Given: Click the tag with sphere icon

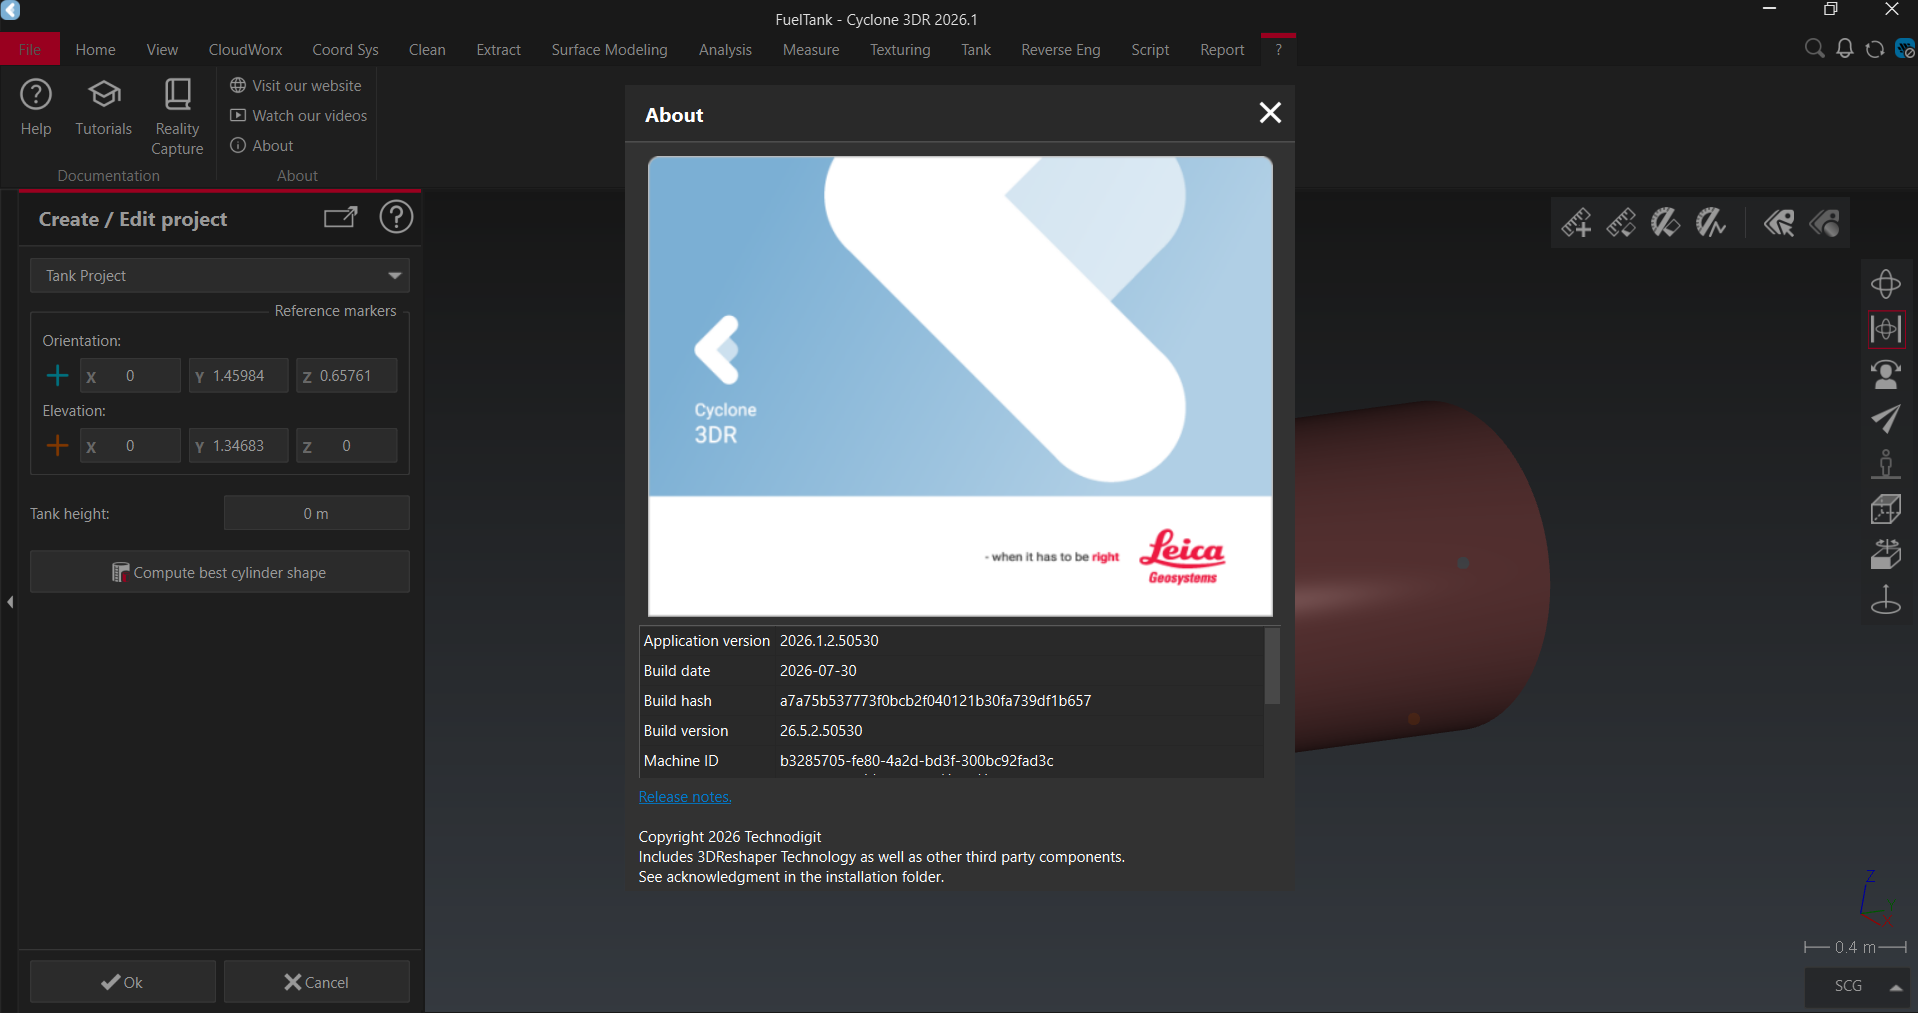Looking at the screenshot, I should tap(1824, 222).
